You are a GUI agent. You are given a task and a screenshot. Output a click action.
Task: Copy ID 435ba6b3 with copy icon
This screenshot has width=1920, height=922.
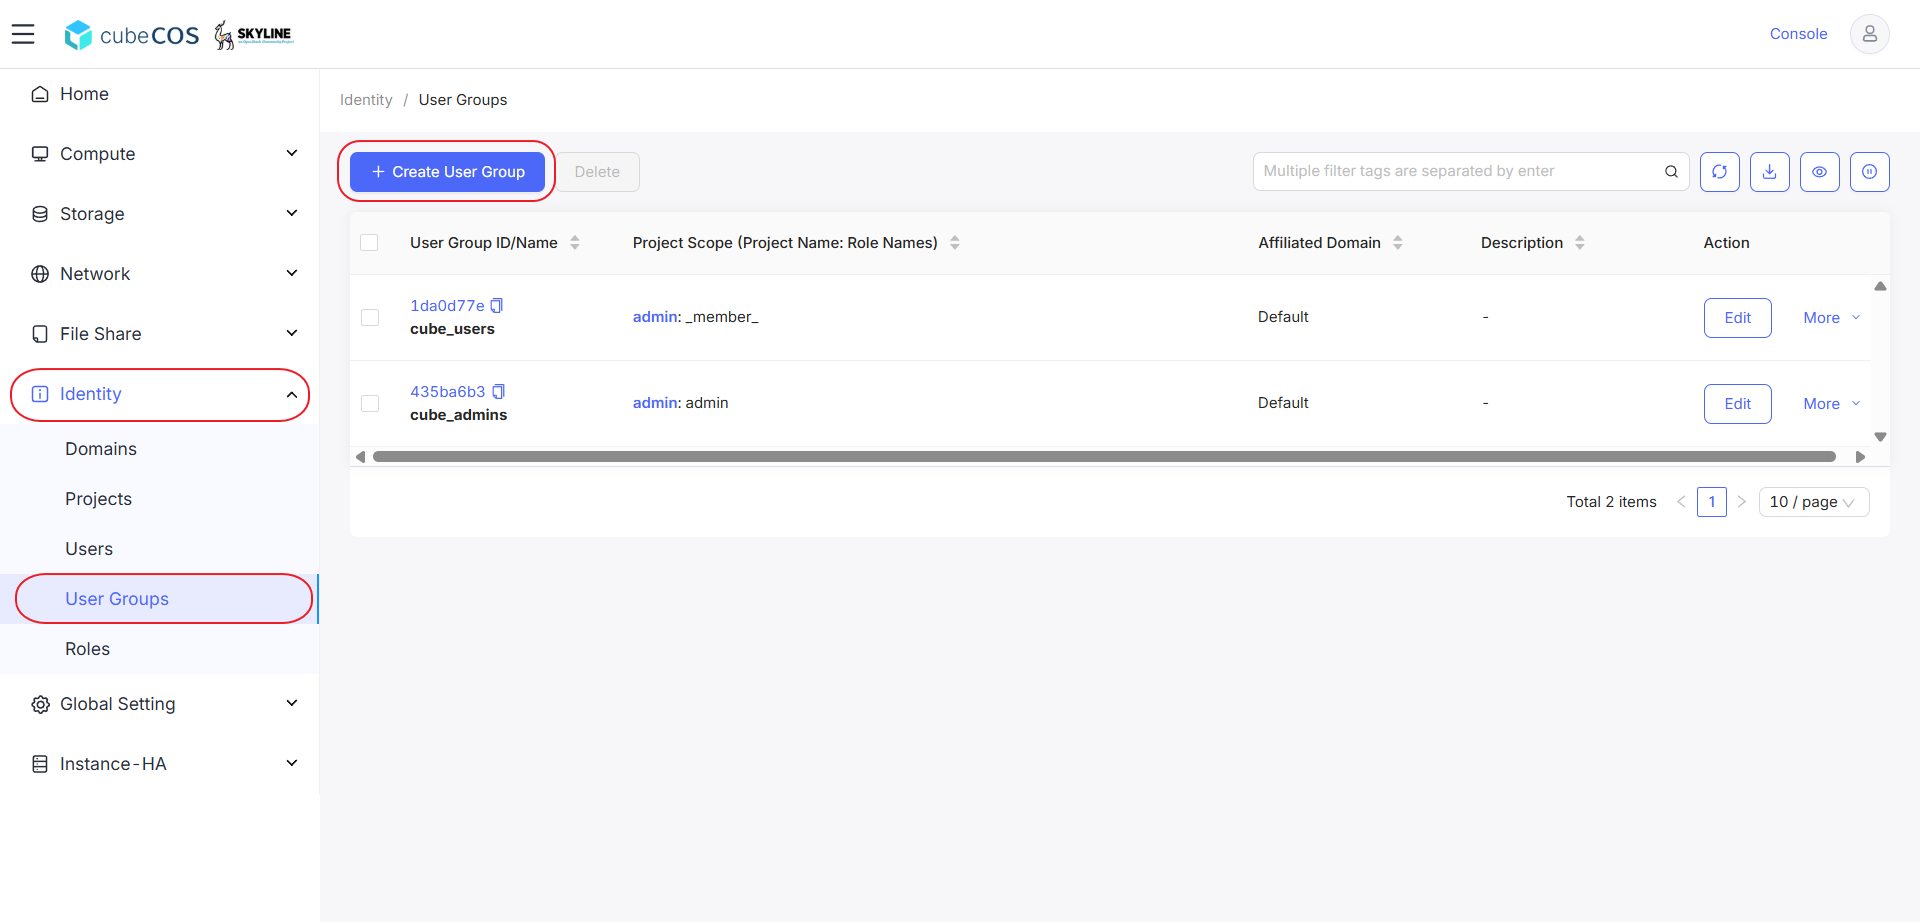[498, 392]
